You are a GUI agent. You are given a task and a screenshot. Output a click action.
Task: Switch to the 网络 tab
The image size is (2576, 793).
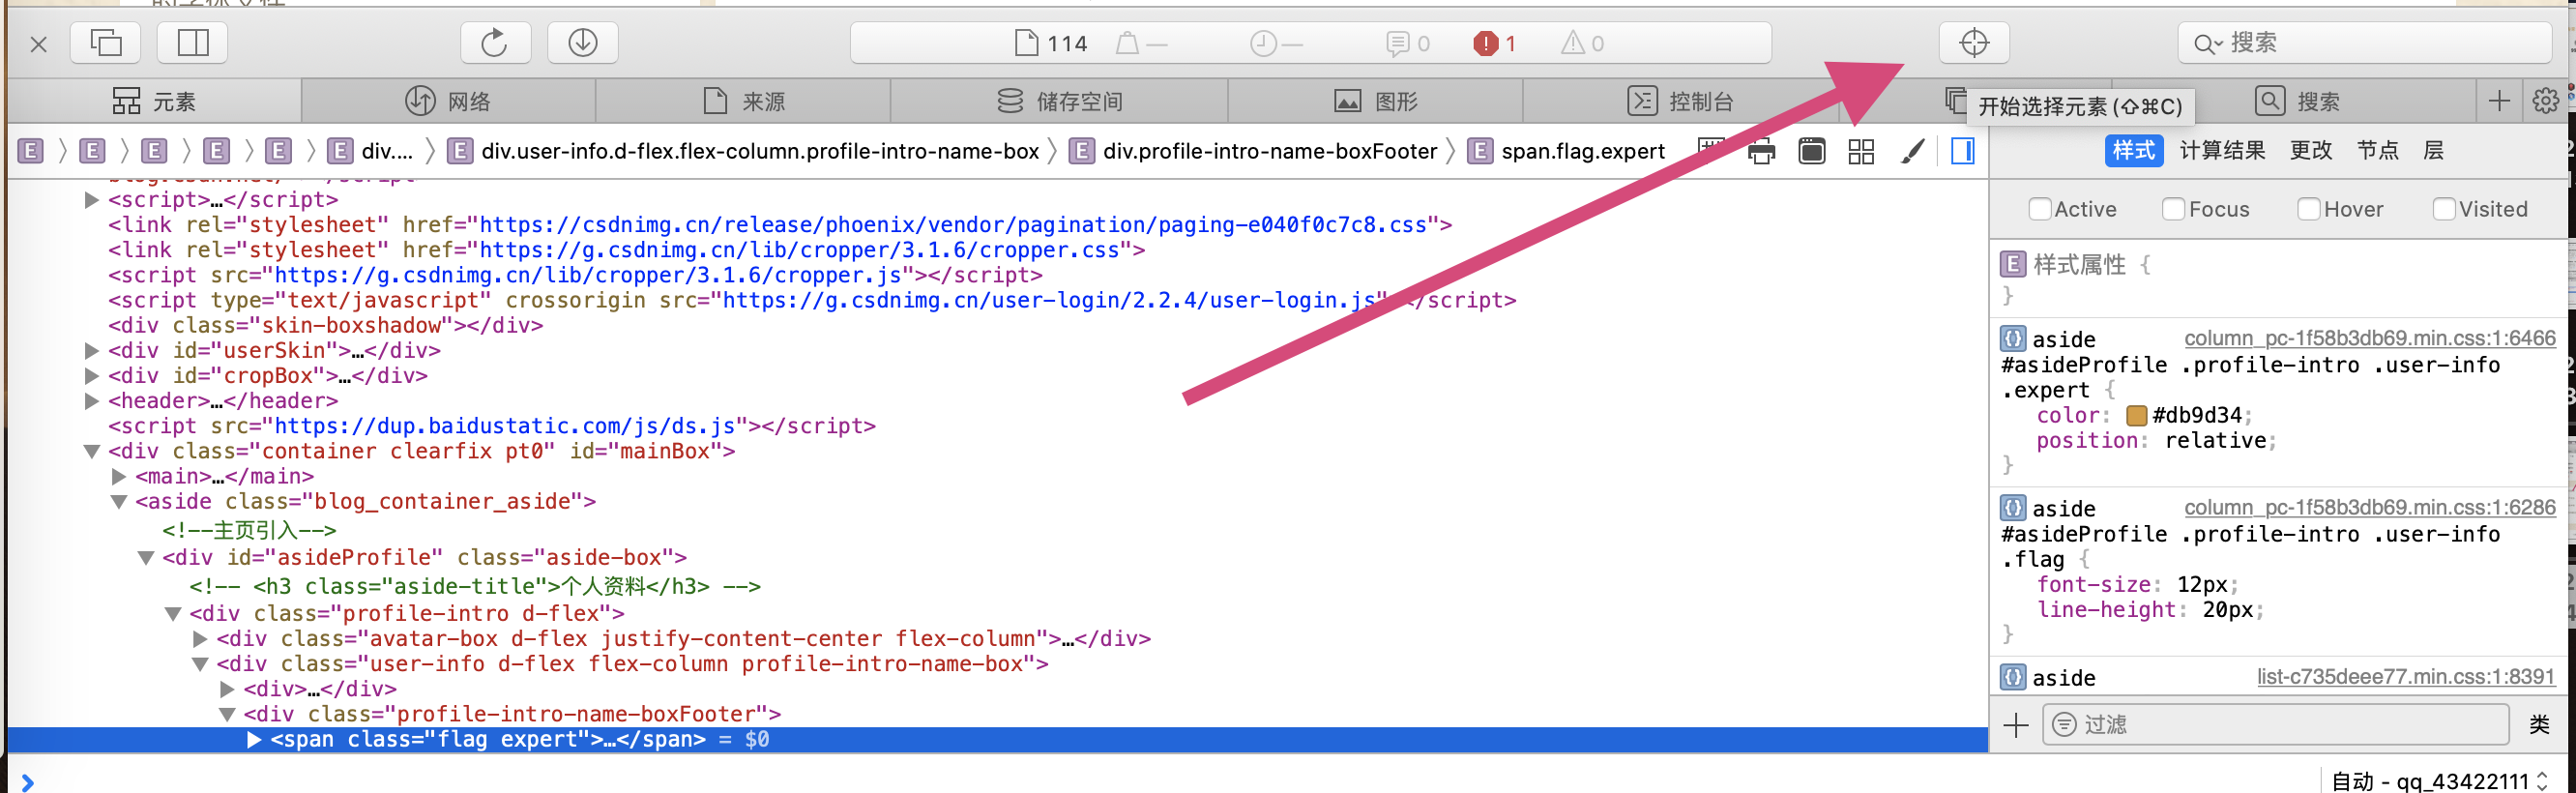click(448, 101)
